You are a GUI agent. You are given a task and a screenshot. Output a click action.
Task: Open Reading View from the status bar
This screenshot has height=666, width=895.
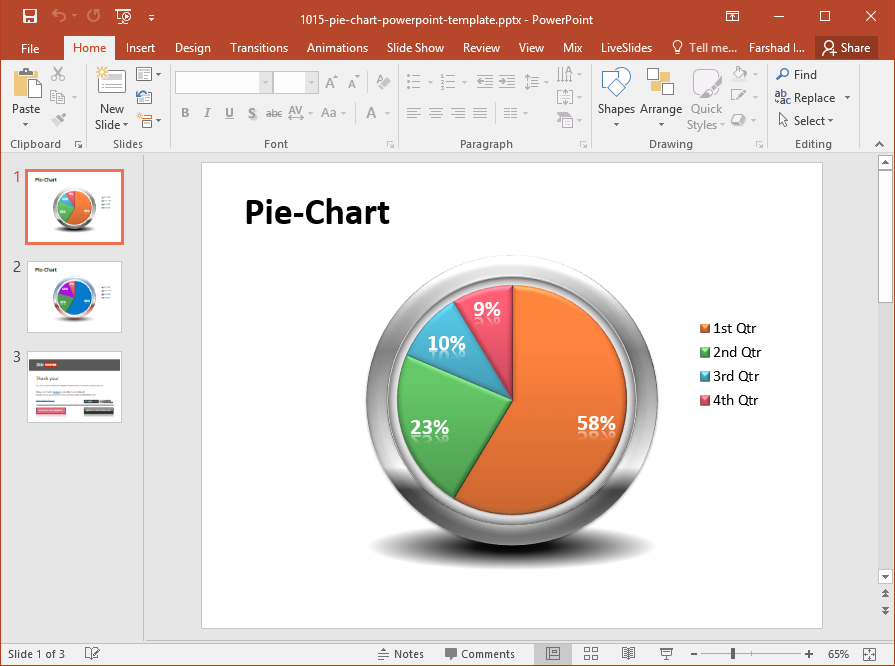tap(628, 654)
